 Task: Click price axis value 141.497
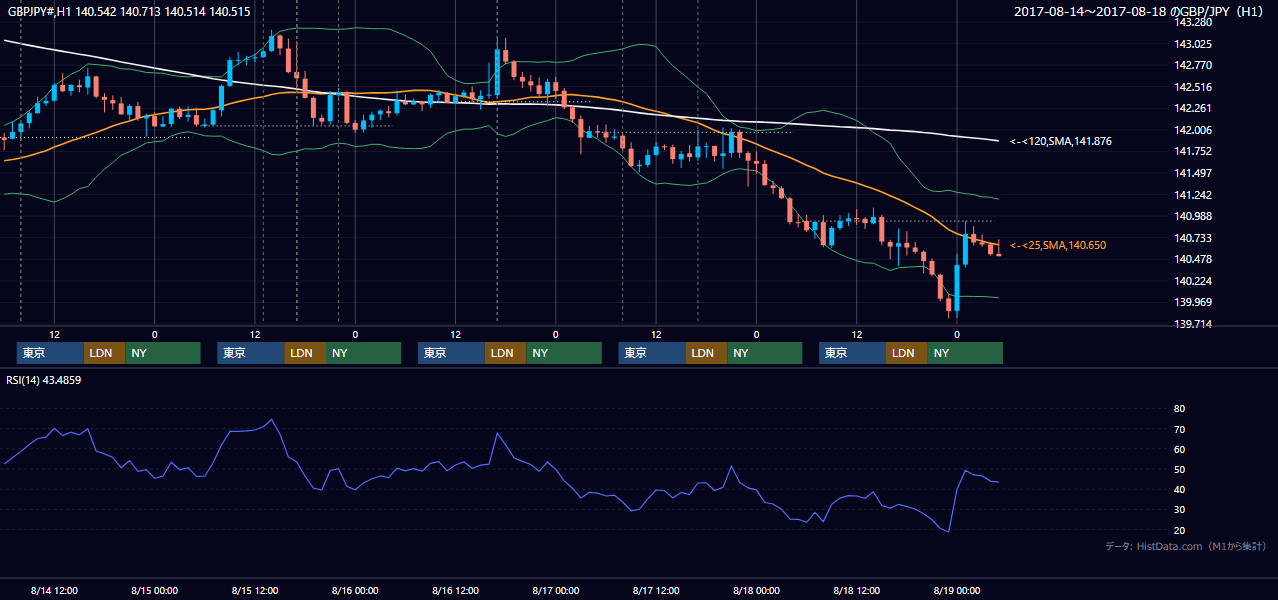coord(1193,173)
